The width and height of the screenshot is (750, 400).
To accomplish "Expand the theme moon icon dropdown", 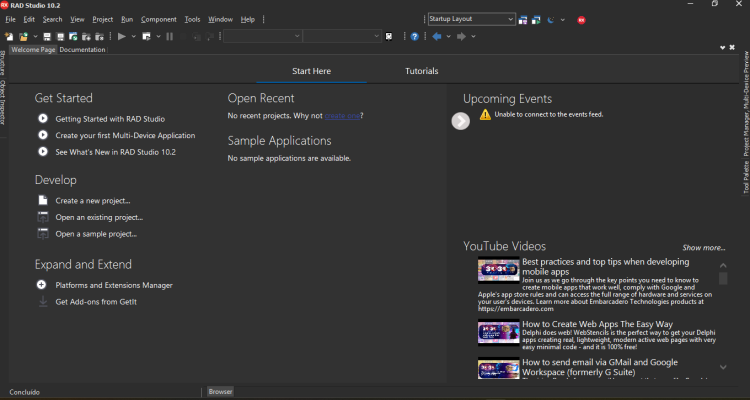I will (563, 20).
